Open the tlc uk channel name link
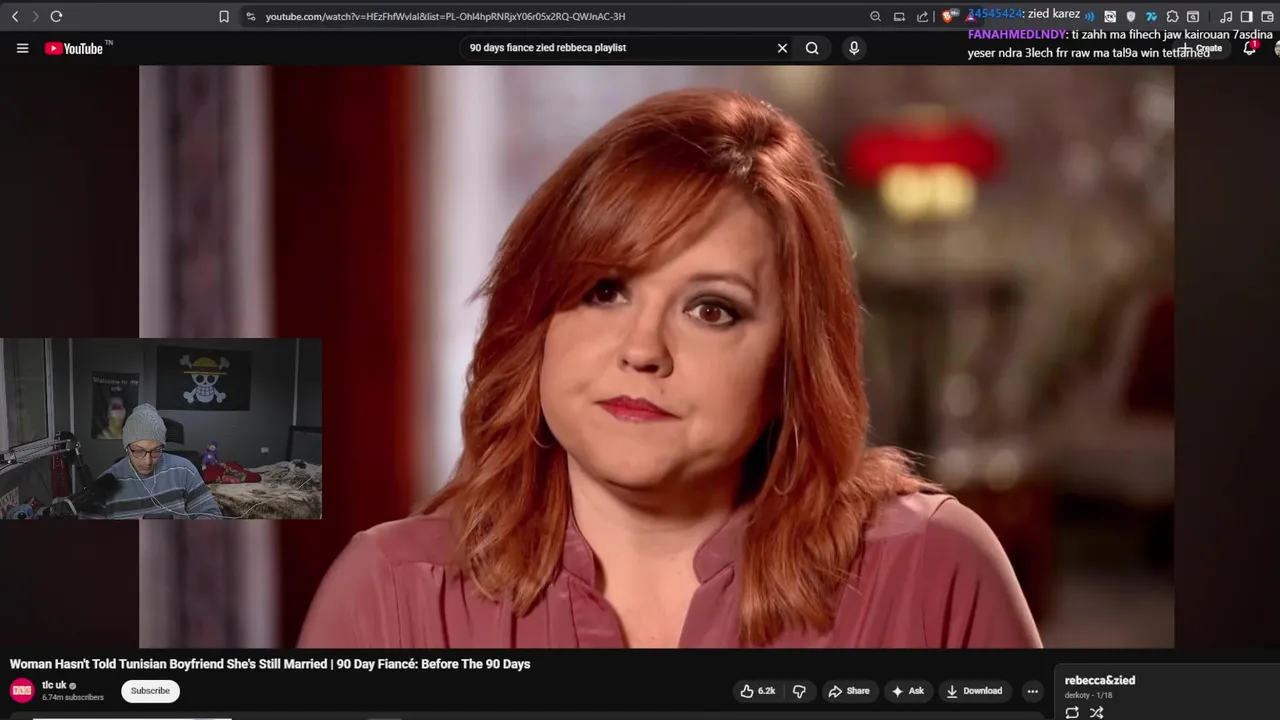The height and width of the screenshot is (720, 1280). point(54,685)
